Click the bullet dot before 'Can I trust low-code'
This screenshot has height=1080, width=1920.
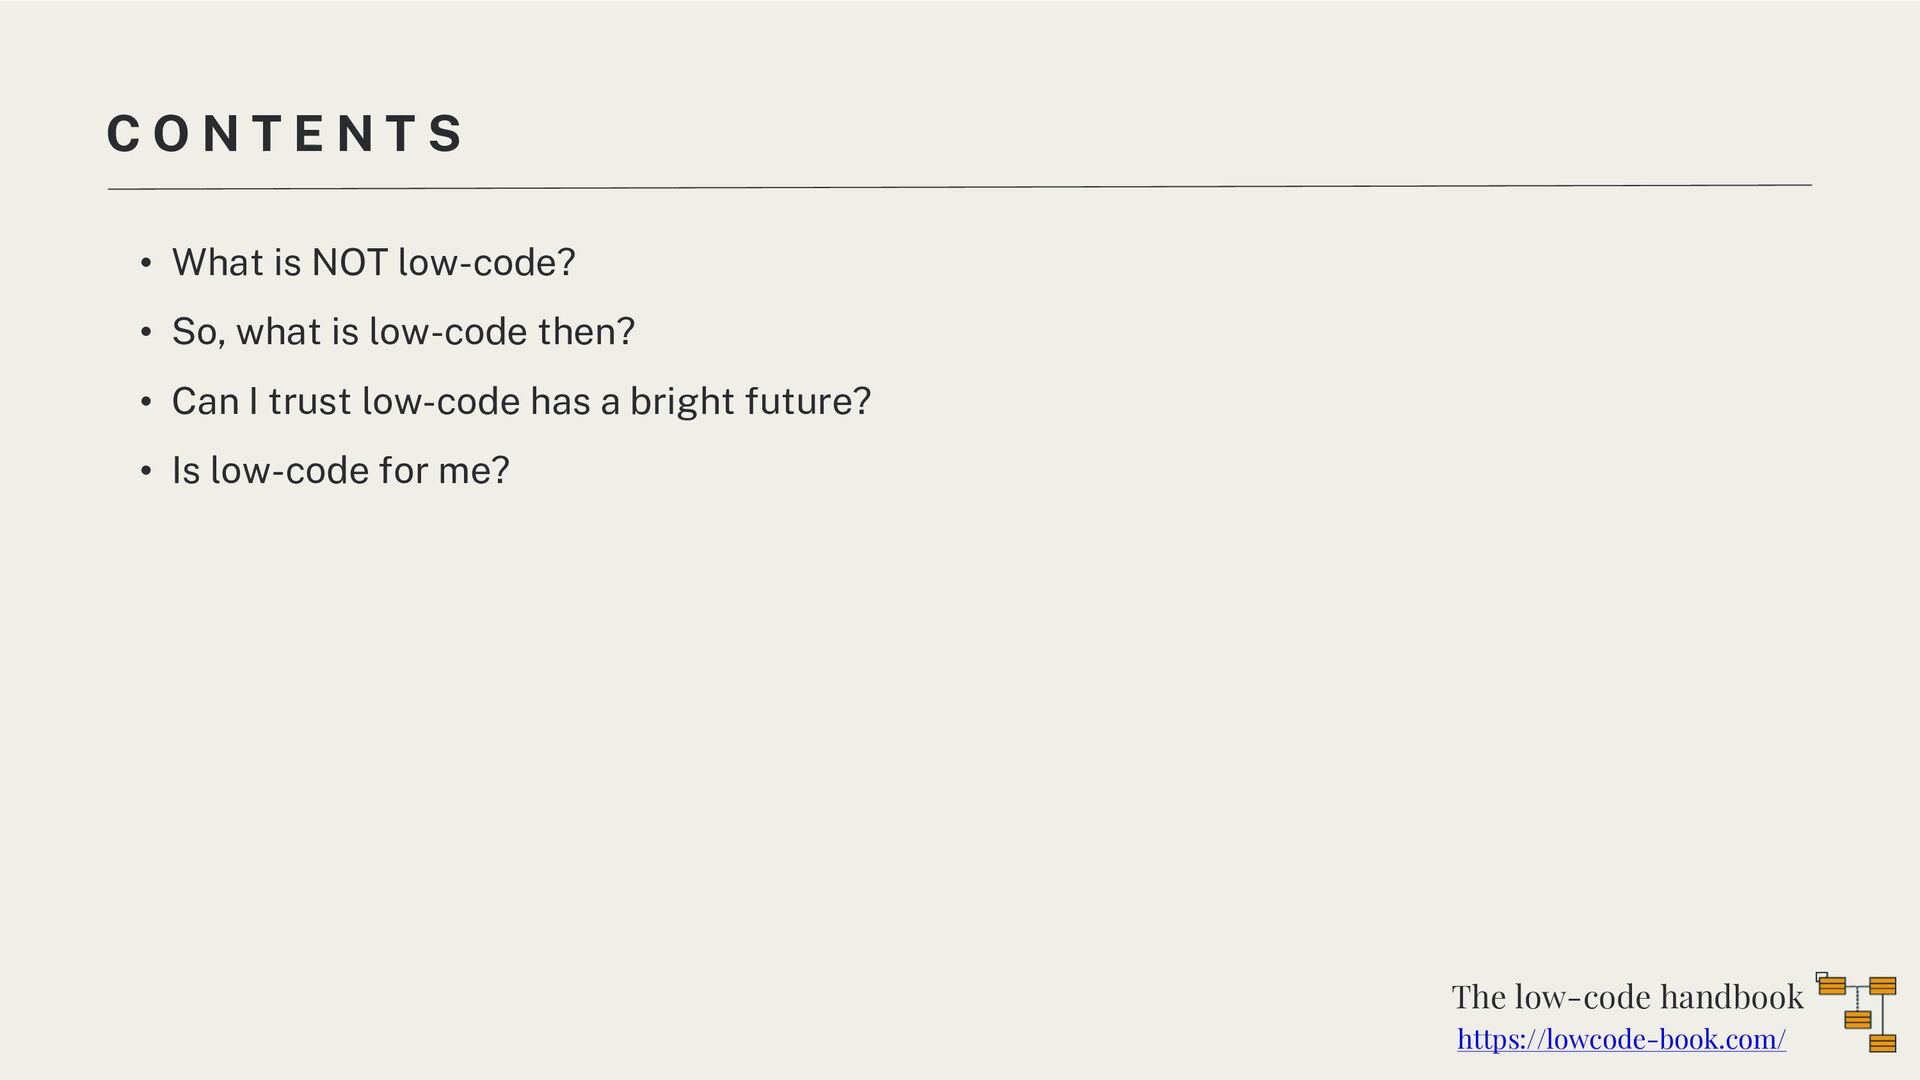pyautogui.click(x=146, y=402)
